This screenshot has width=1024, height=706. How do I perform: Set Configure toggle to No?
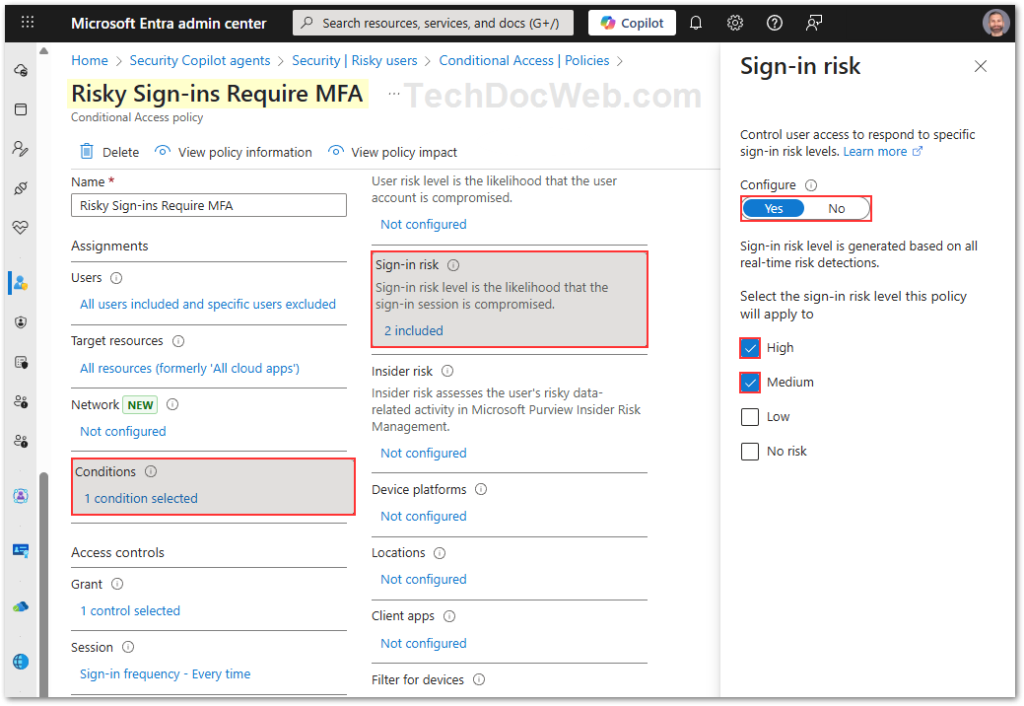pyautogui.click(x=836, y=209)
